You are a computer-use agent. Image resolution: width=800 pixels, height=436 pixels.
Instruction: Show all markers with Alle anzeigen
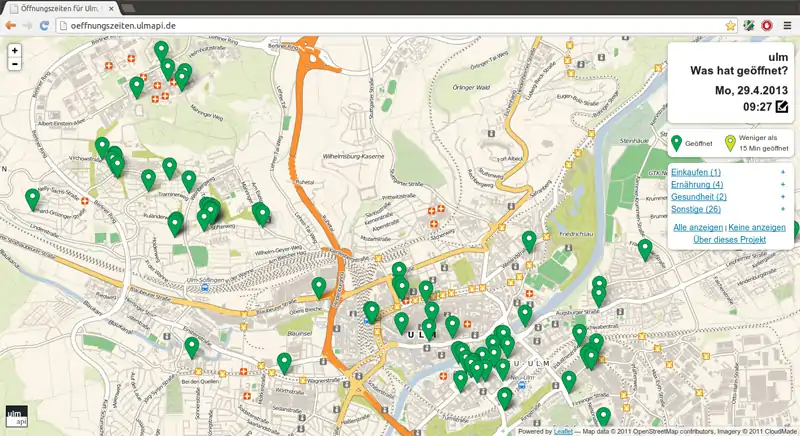point(698,228)
